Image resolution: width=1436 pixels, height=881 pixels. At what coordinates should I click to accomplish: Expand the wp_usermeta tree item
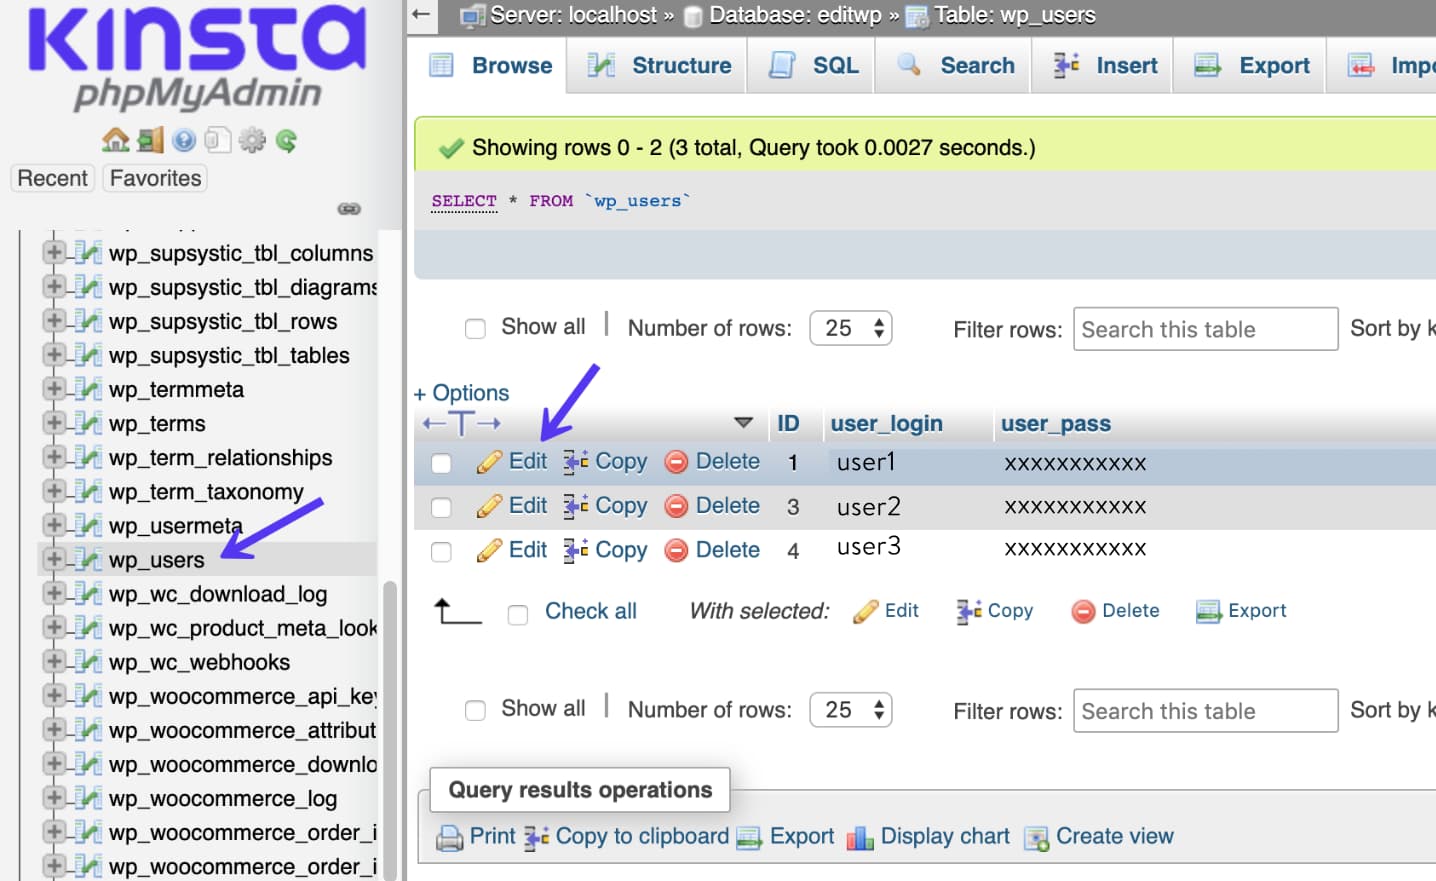(55, 525)
